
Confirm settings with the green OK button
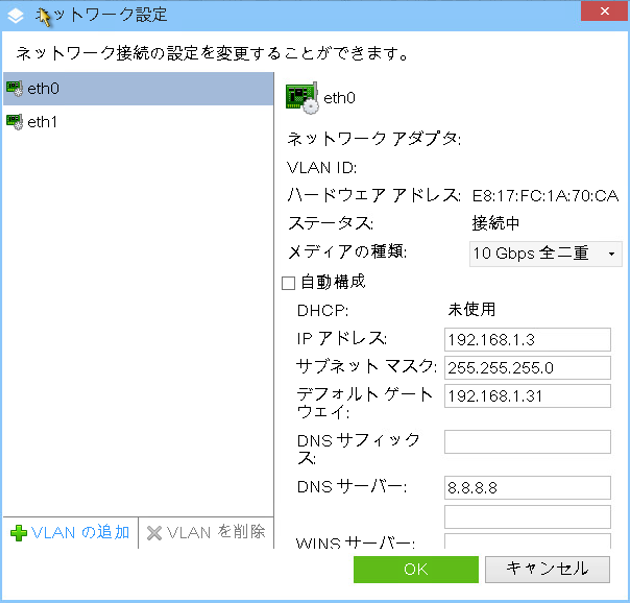pos(416,569)
